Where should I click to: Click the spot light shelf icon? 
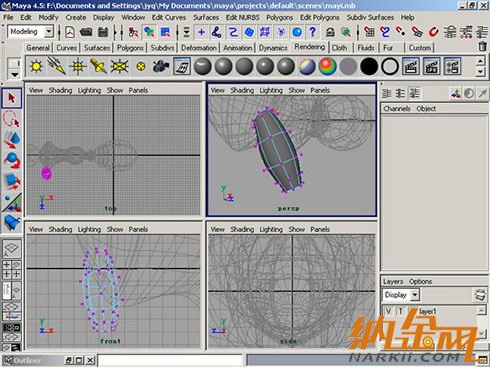tap(99, 66)
